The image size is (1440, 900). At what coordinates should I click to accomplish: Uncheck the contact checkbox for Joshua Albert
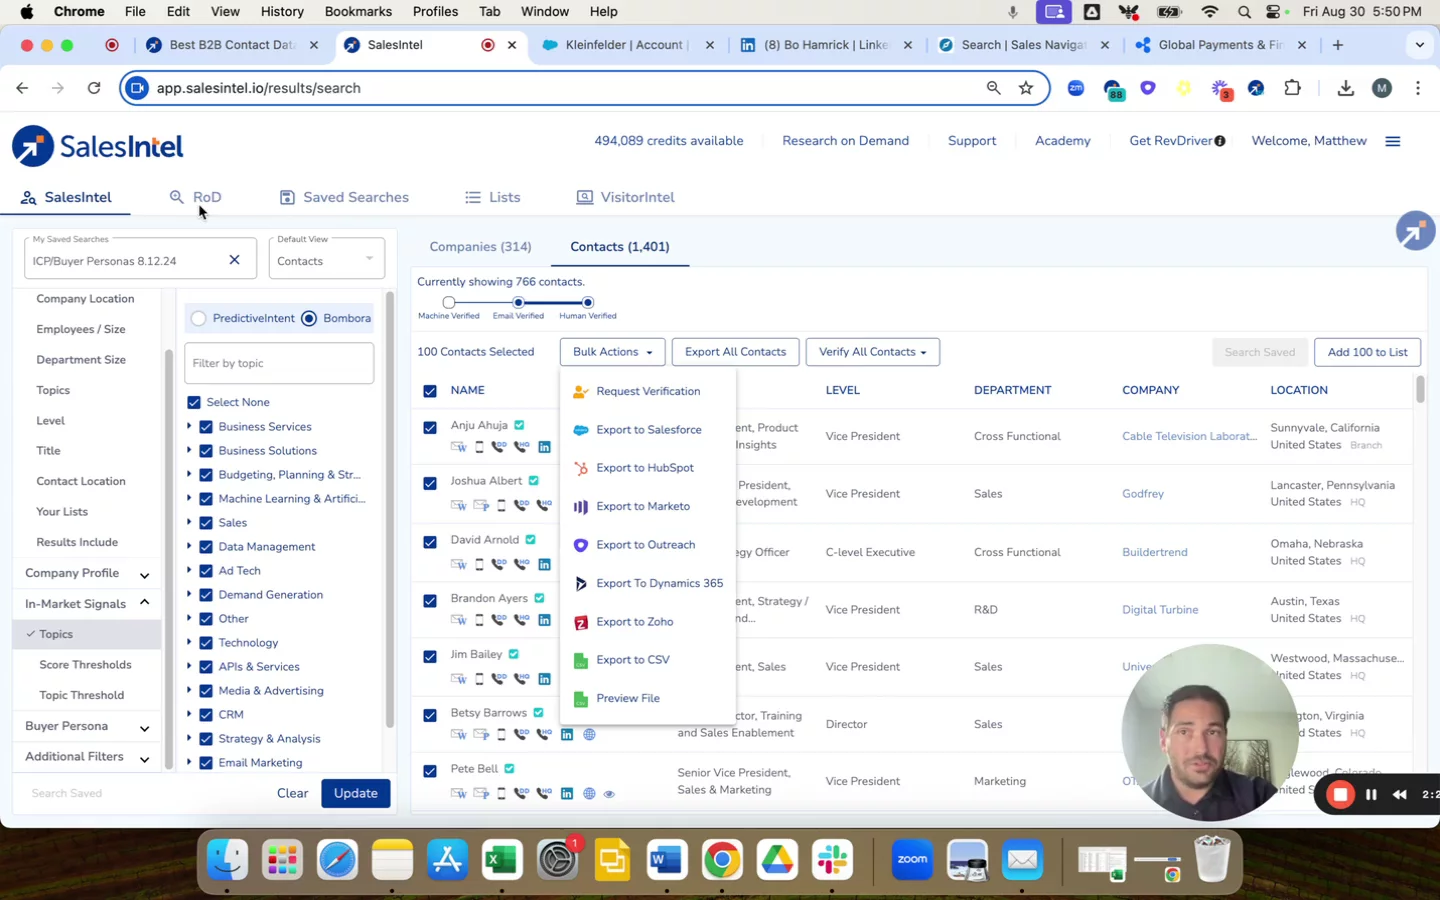[x=430, y=484]
